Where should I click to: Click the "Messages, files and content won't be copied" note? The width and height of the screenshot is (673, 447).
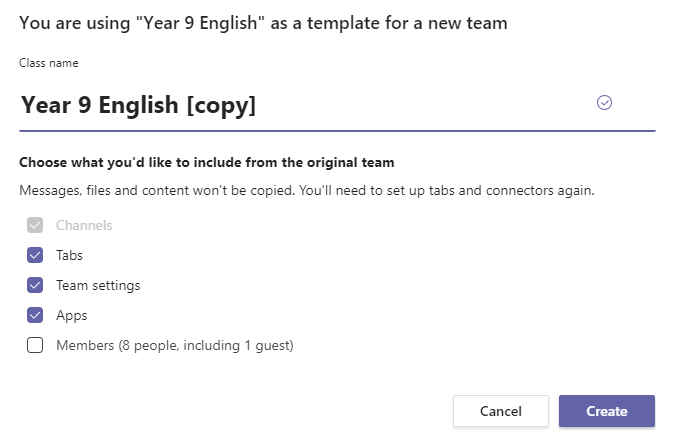307,190
